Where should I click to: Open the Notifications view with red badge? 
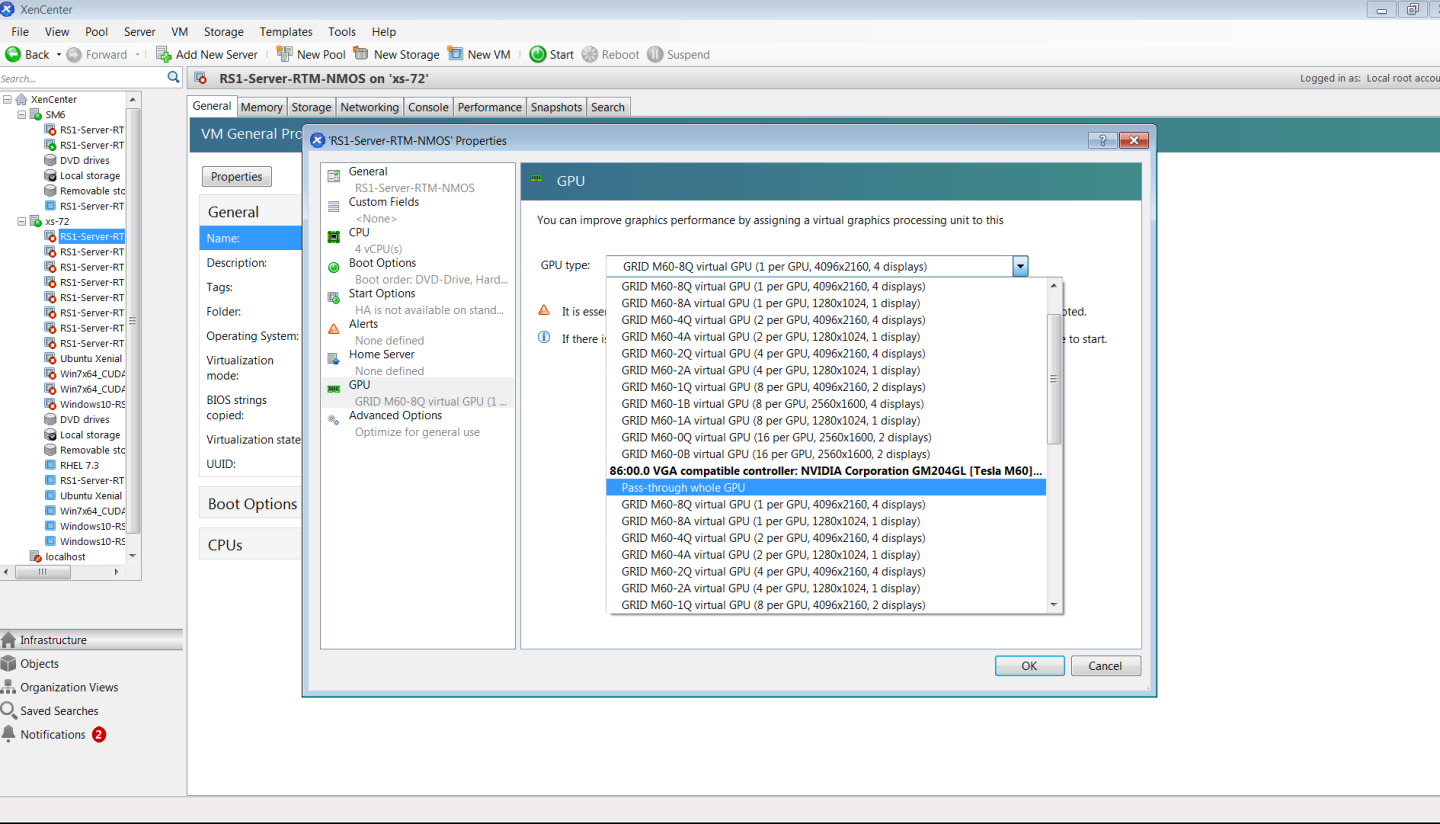[55, 733]
